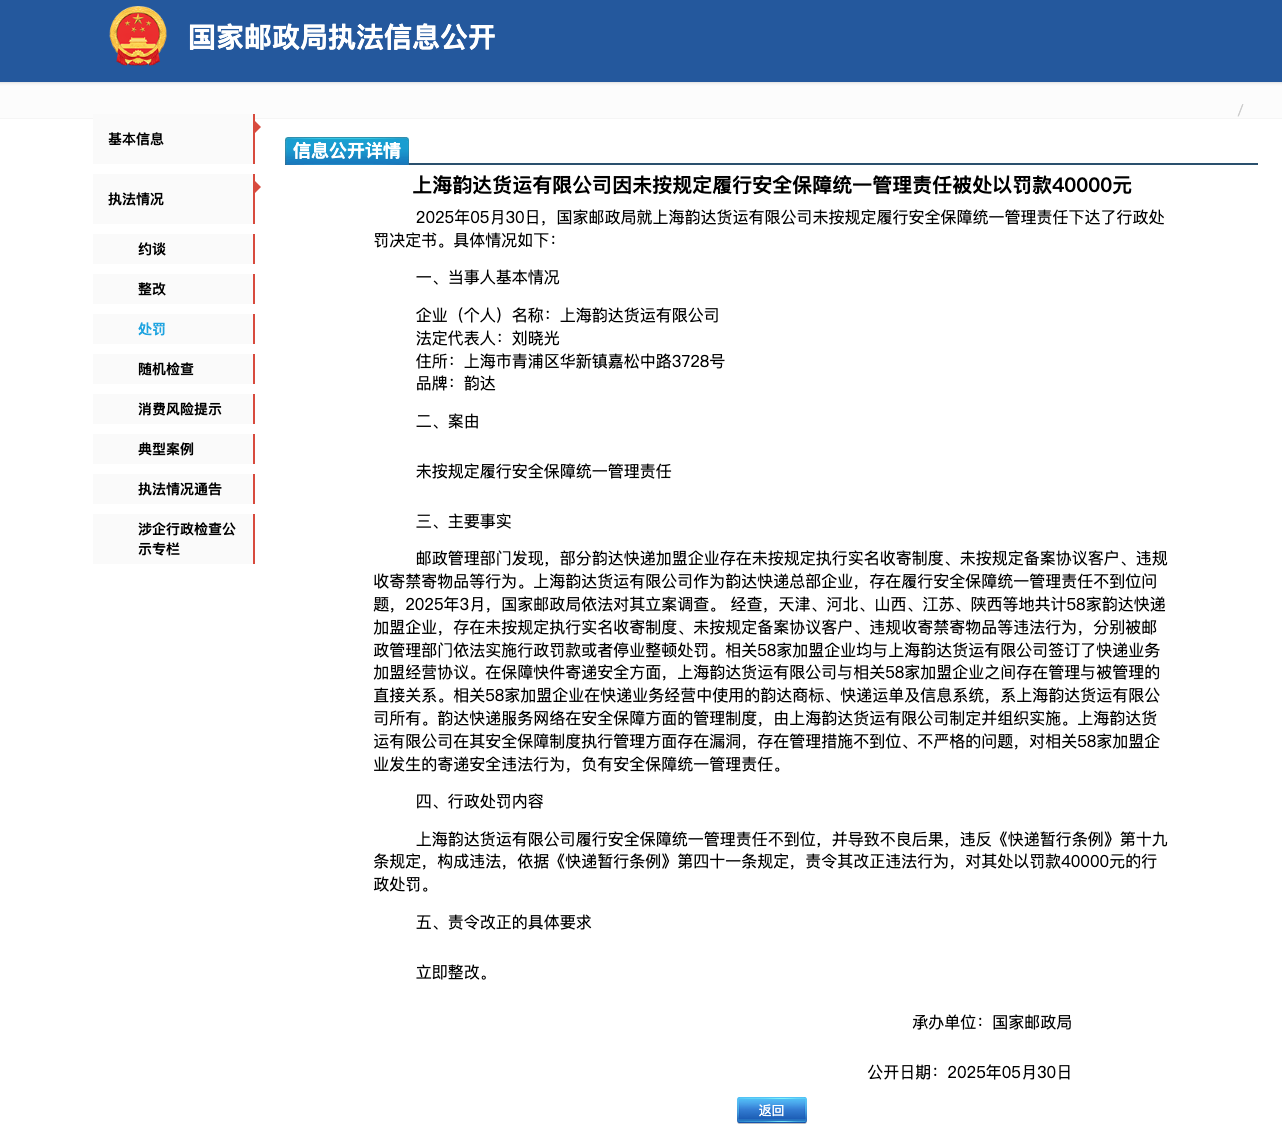
Task: Open 涉企行政检查公示专栏 entry
Action: pos(186,539)
